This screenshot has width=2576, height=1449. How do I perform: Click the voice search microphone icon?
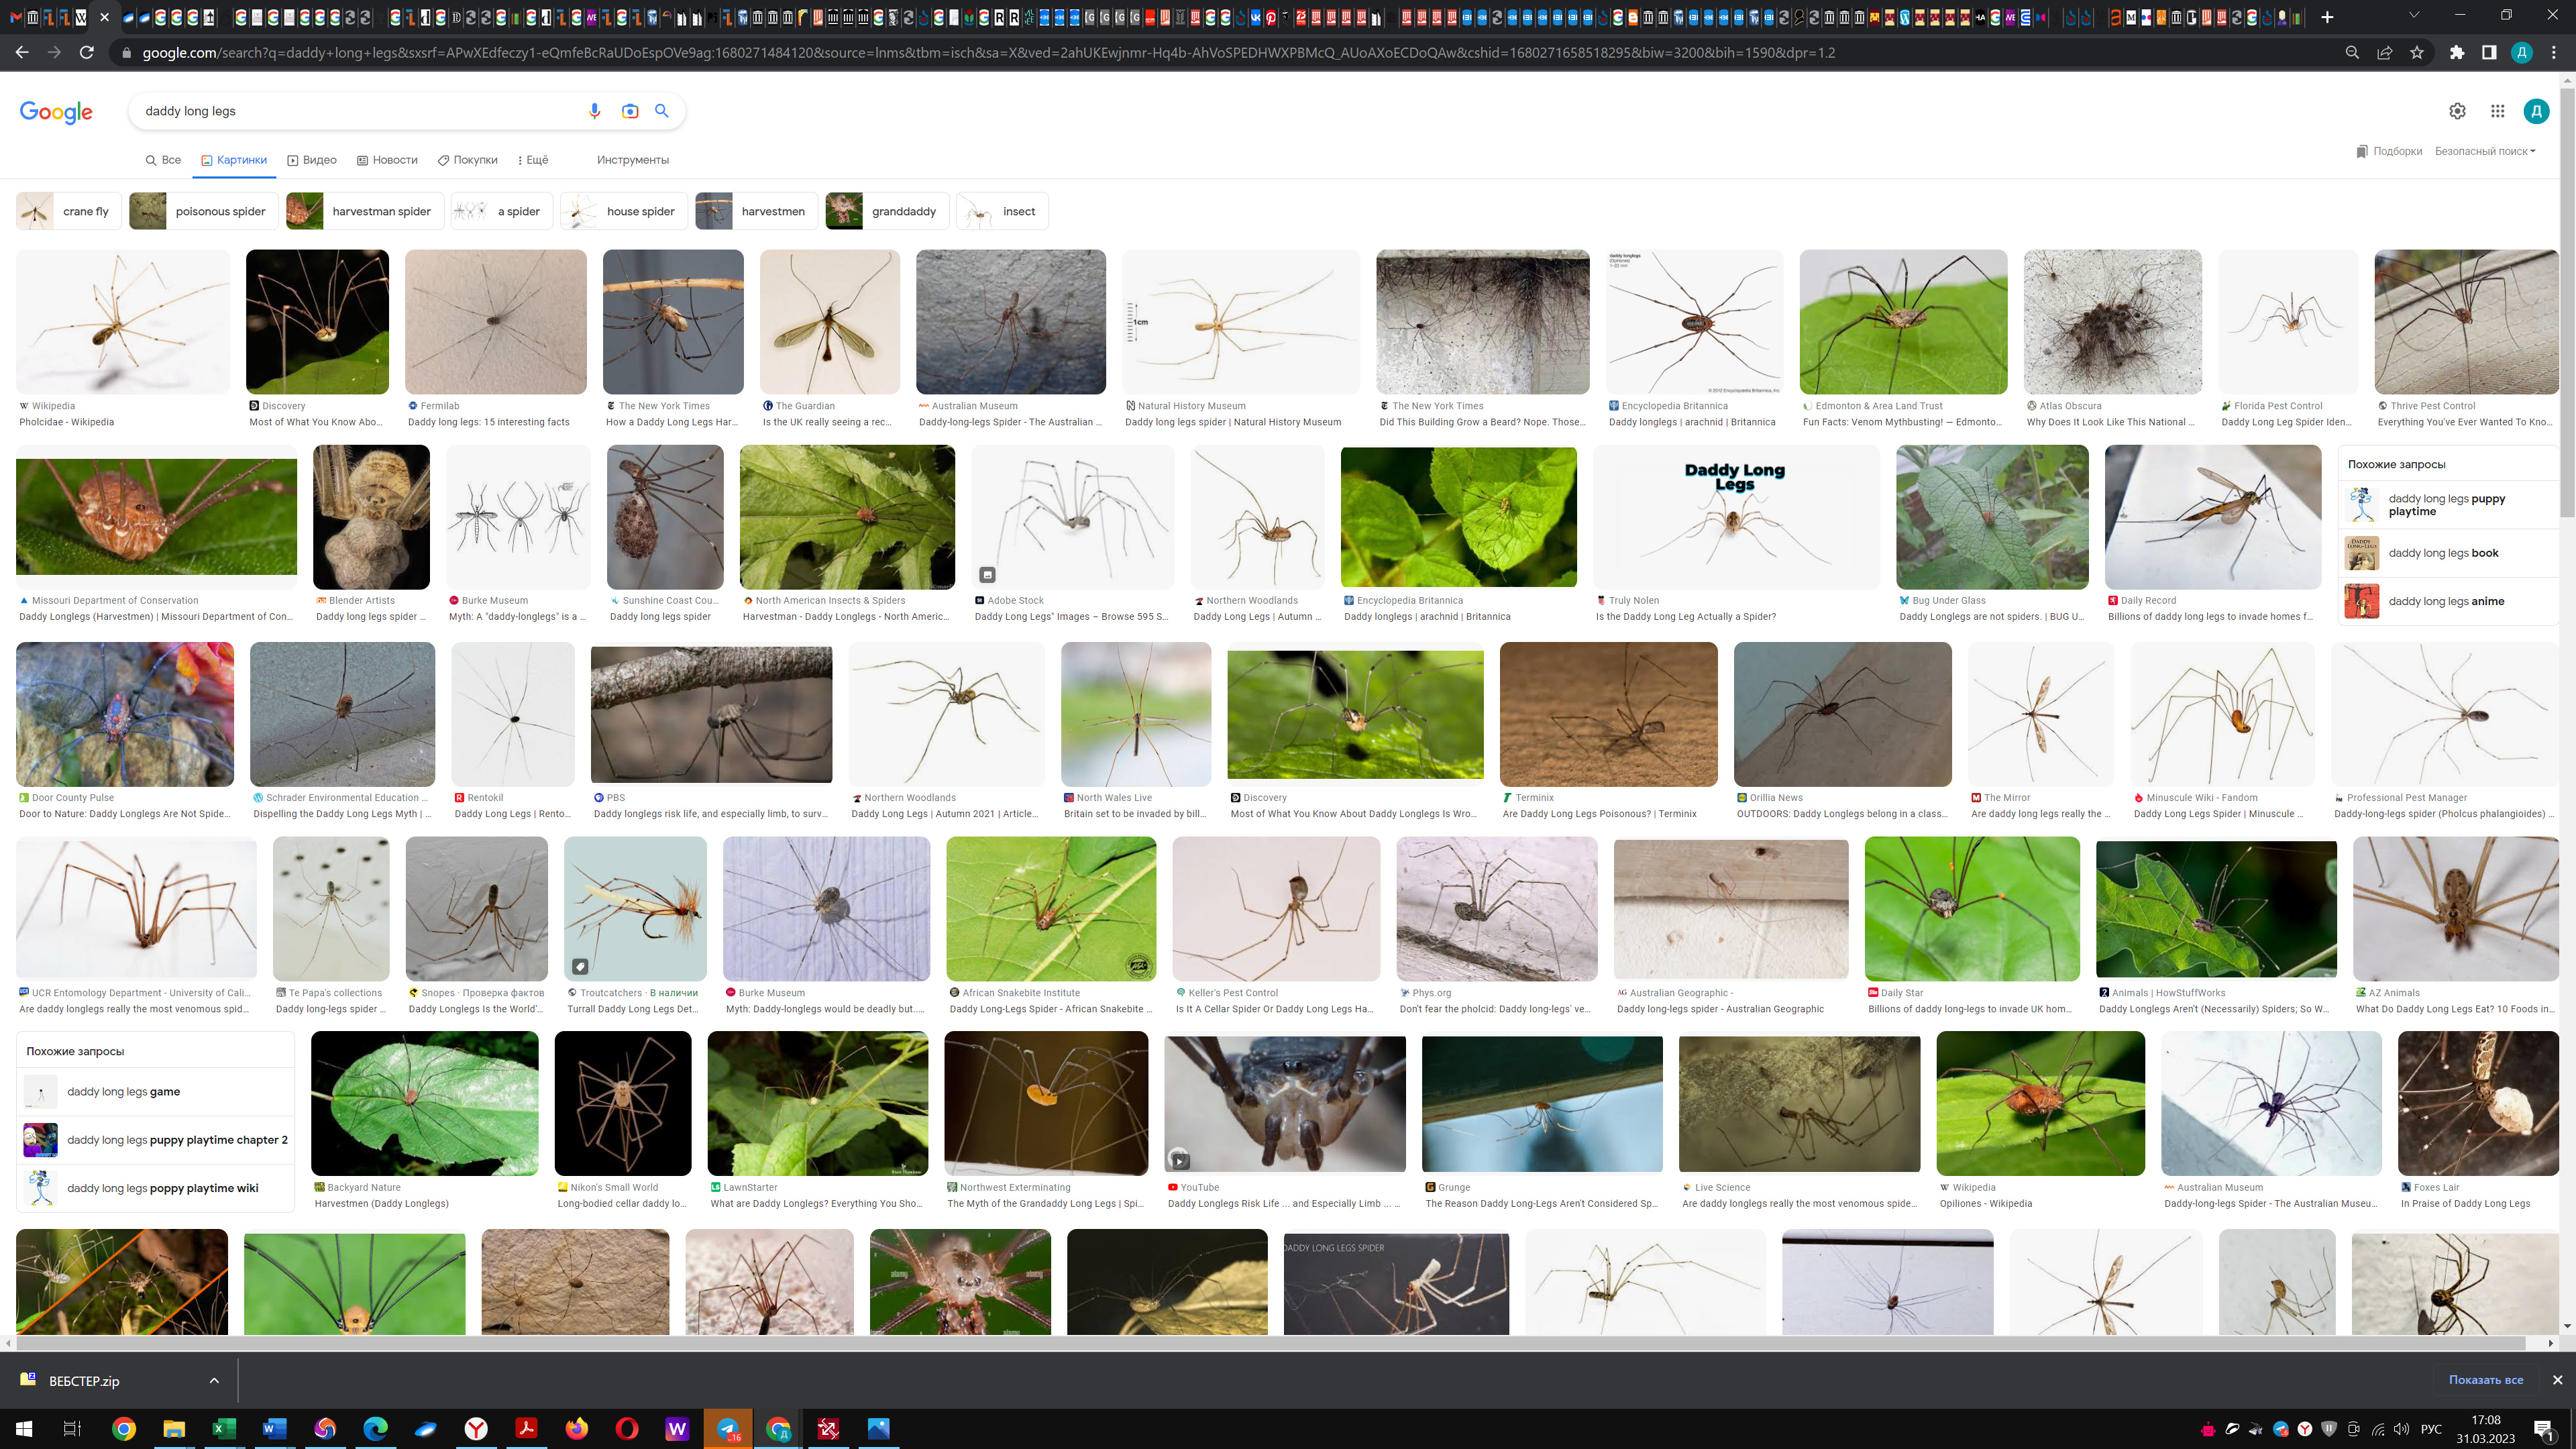point(594,111)
